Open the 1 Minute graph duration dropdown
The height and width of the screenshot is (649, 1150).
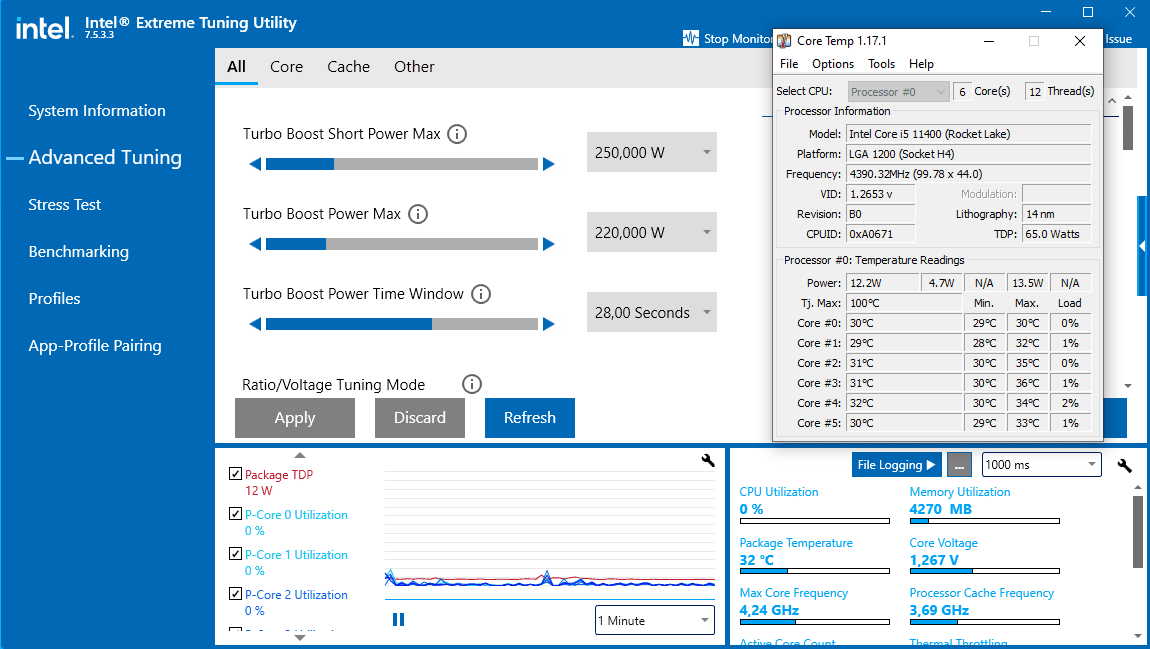(x=655, y=620)
